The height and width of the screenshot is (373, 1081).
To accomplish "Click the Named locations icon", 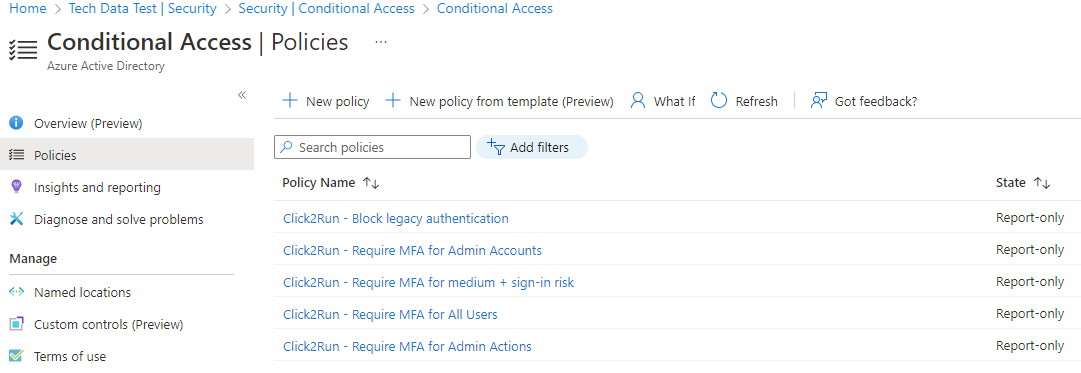I will click(16, 292).
